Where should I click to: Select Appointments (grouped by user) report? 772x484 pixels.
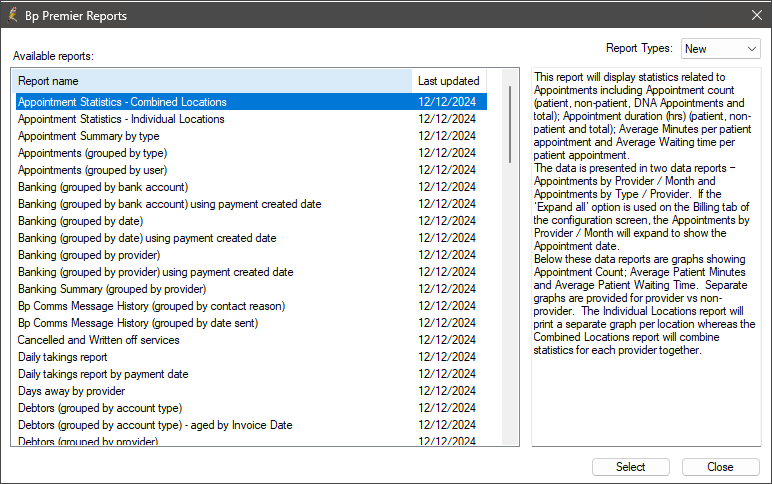point(251,170)
